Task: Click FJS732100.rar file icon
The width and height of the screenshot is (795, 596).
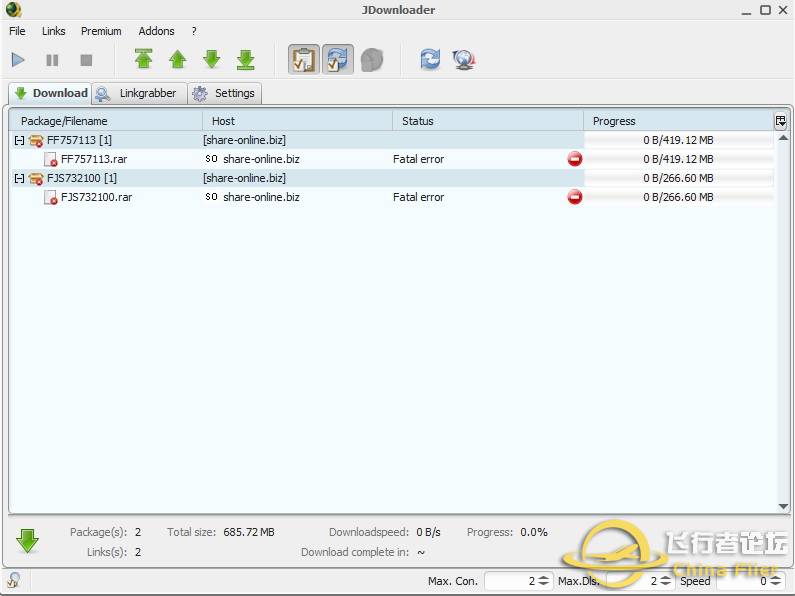Action: pos(50,197)
